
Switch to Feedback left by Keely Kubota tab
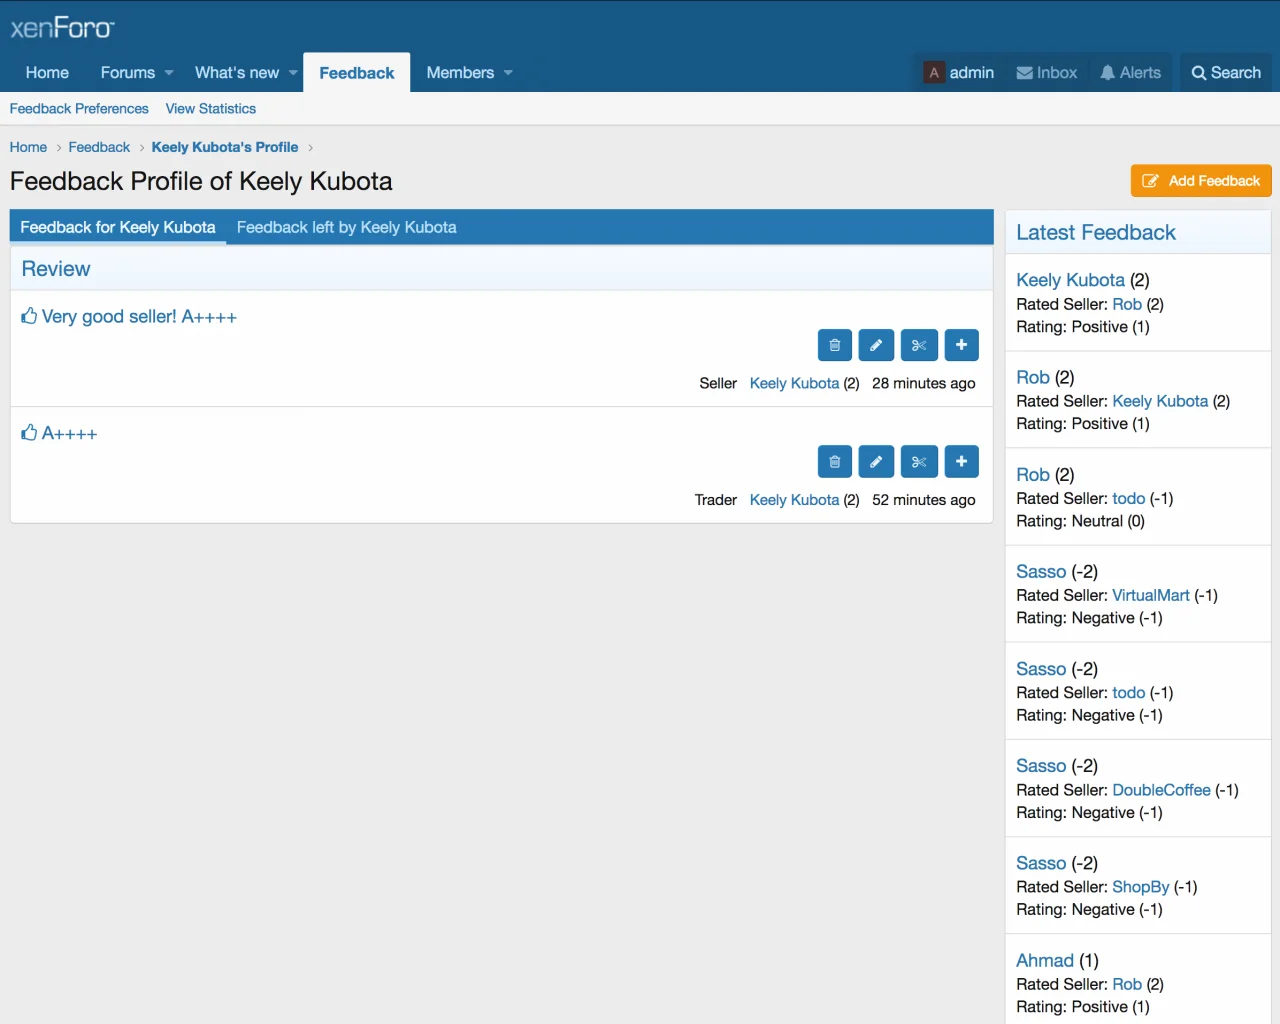pyautogui.click(x=346, y=227)
